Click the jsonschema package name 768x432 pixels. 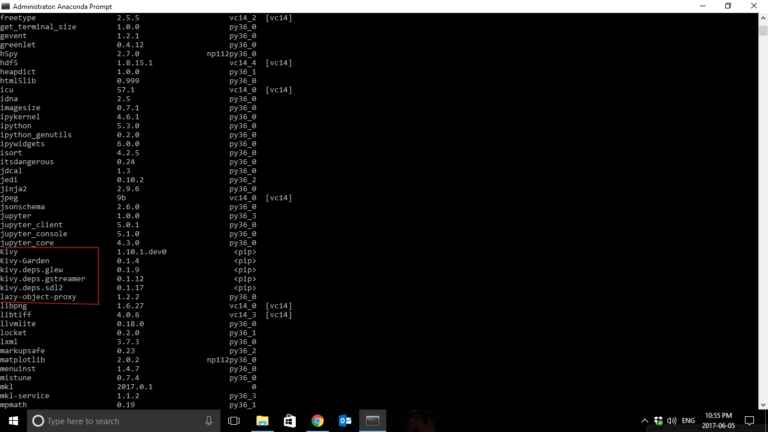pyautogui.click(x=23, y=207)
